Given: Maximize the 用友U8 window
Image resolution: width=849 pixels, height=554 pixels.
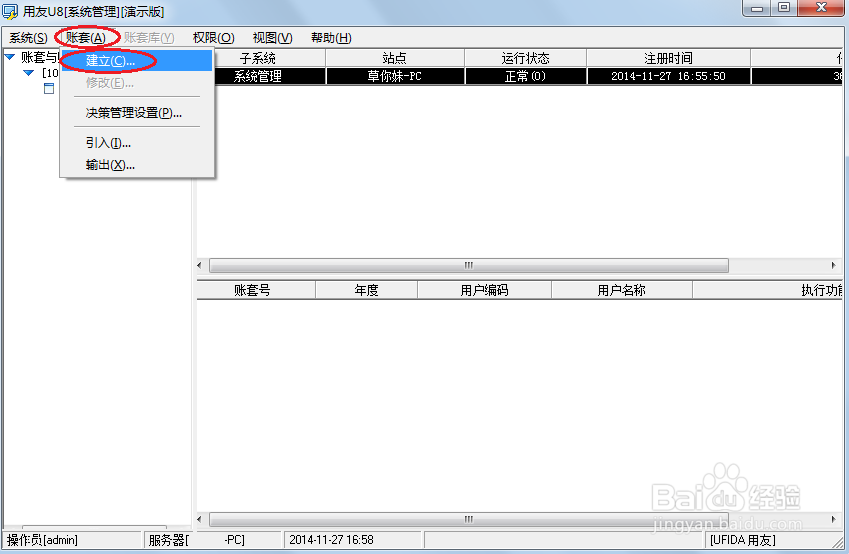Looking at the screenshot, I should pos(783,8).
